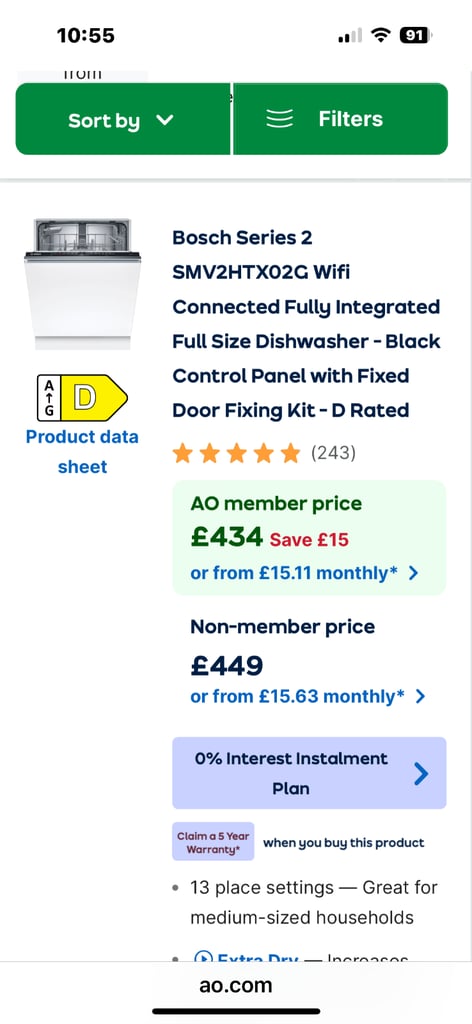472x1024 pixels.
Task: Open the Bosch dishwasher product image
Action: pos(82,285)
